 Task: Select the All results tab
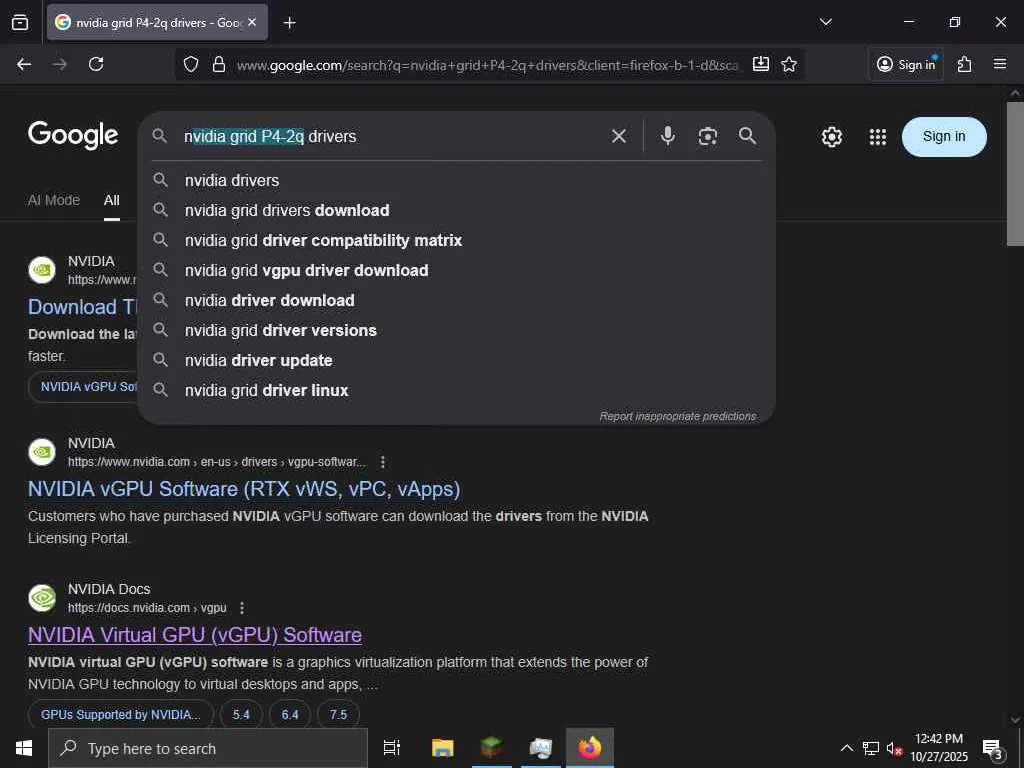112,200
